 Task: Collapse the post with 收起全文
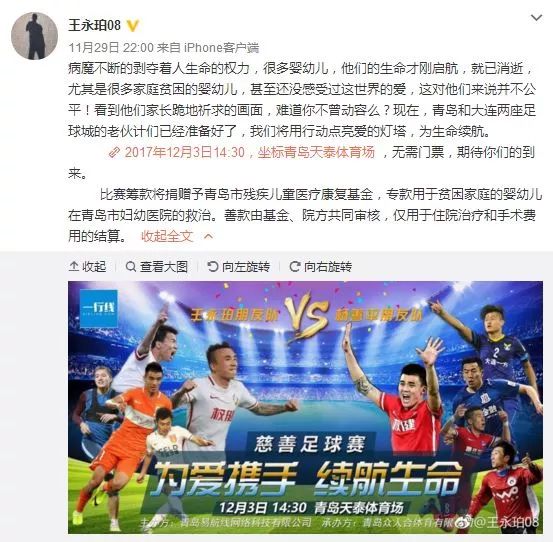(x=167, y=236)
